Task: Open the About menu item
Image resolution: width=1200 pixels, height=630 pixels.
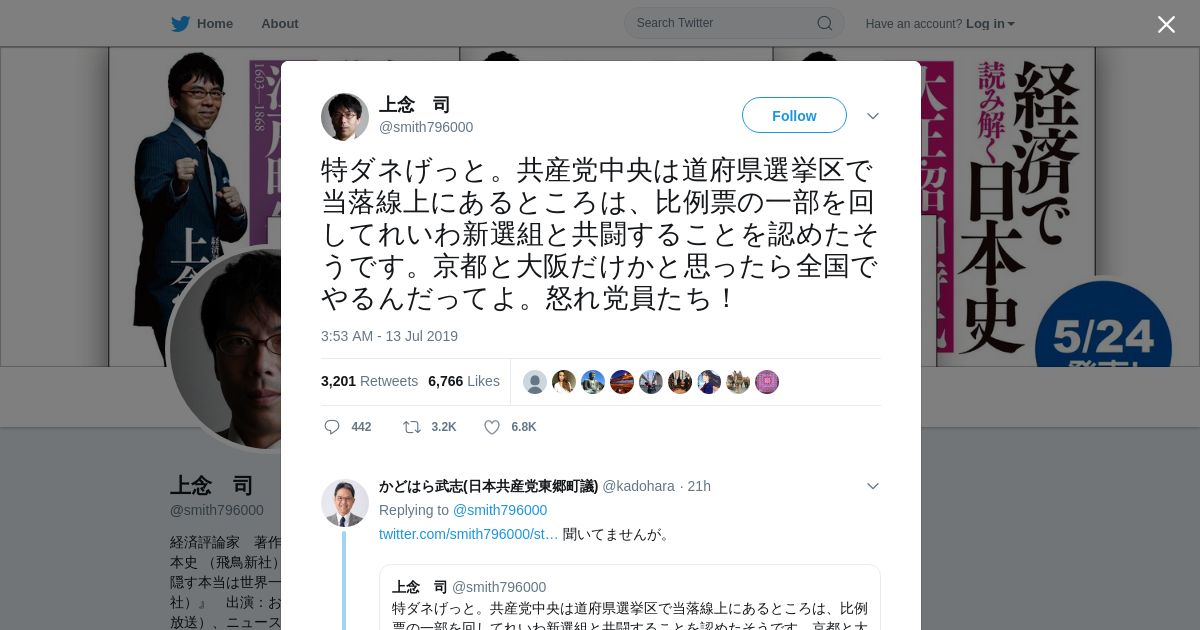Action: [x=280, y=24]
